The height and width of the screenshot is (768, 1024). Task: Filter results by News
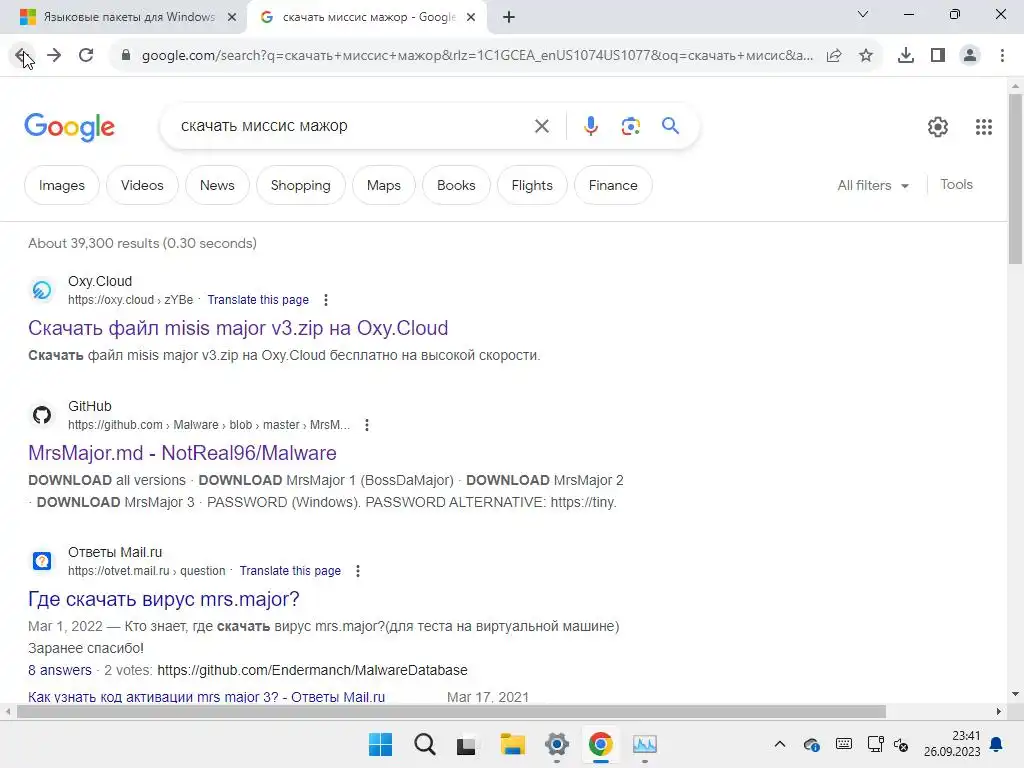(x=217, y=185)
